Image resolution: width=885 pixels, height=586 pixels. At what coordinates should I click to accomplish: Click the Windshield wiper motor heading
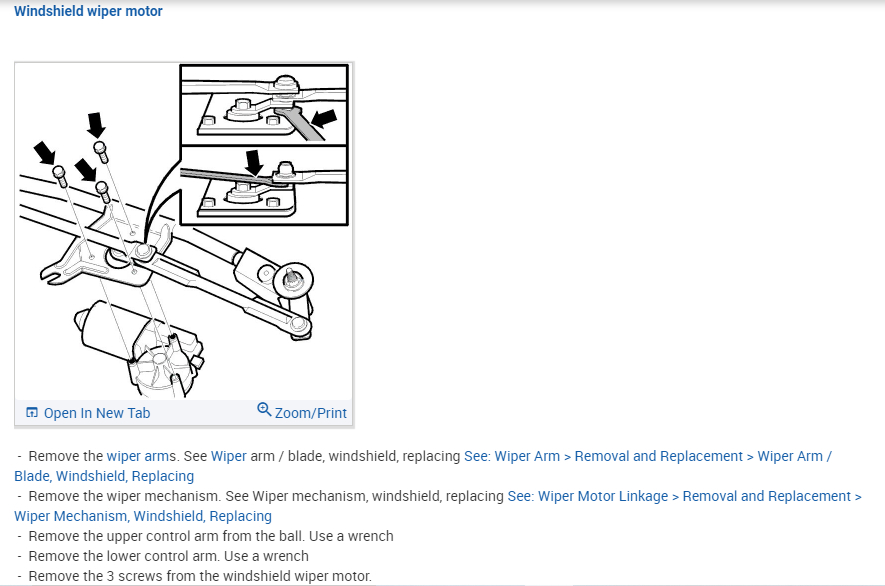88,11
